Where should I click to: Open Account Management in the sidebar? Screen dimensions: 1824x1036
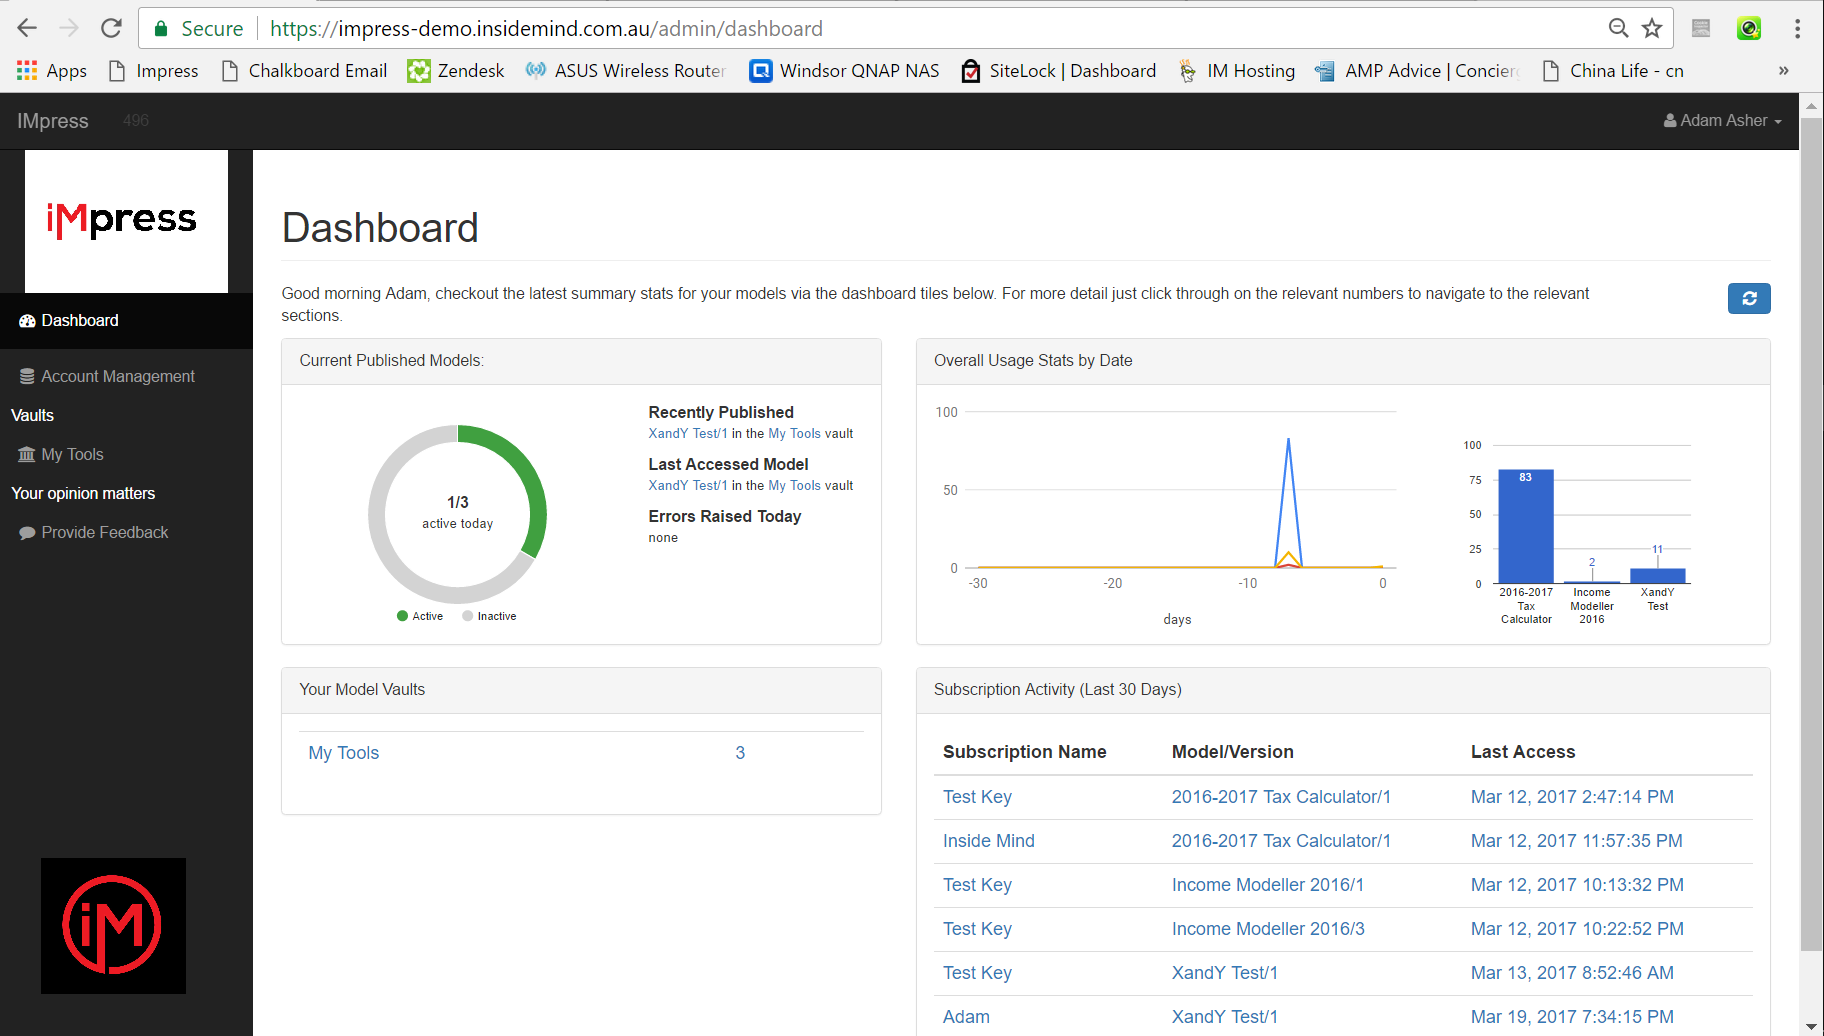pyautogui.click(x=117, y=376)
